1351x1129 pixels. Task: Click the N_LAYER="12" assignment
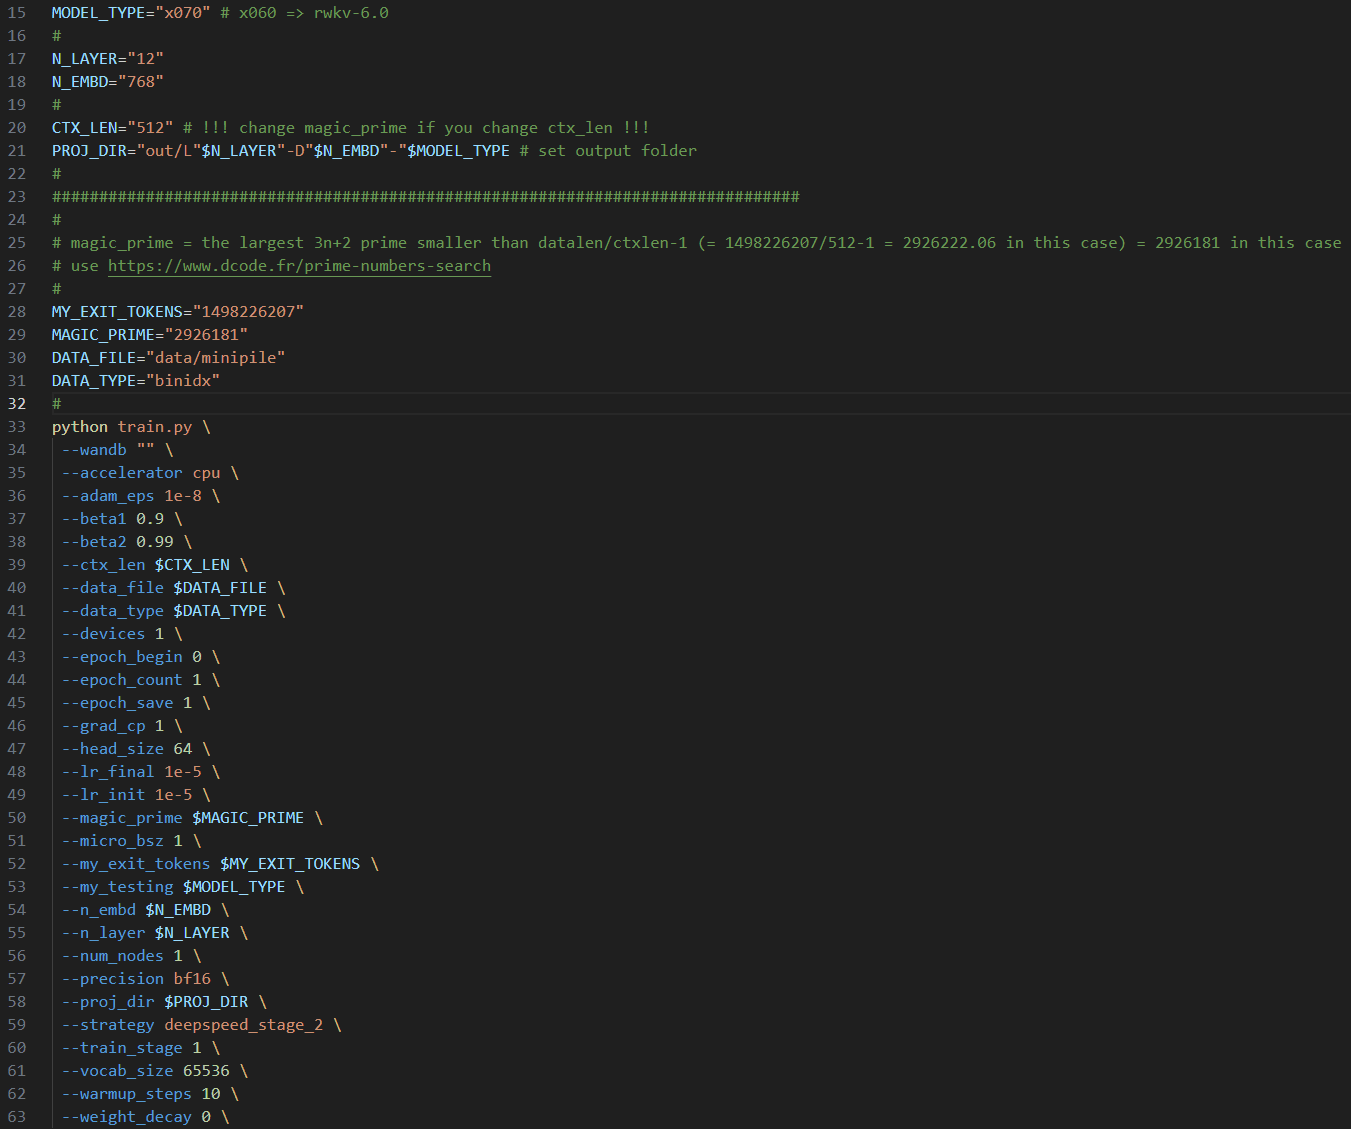[x=107, y=59]
